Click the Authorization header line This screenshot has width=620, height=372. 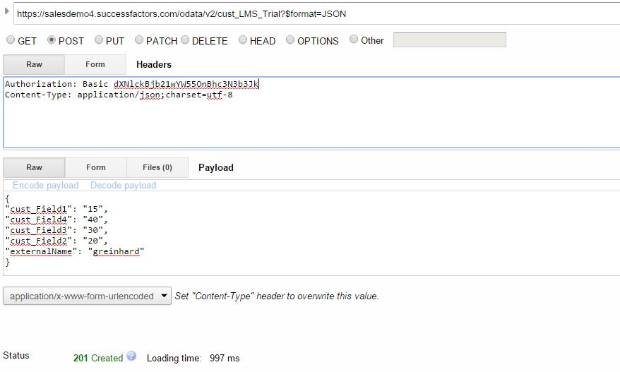coord(131,84)
